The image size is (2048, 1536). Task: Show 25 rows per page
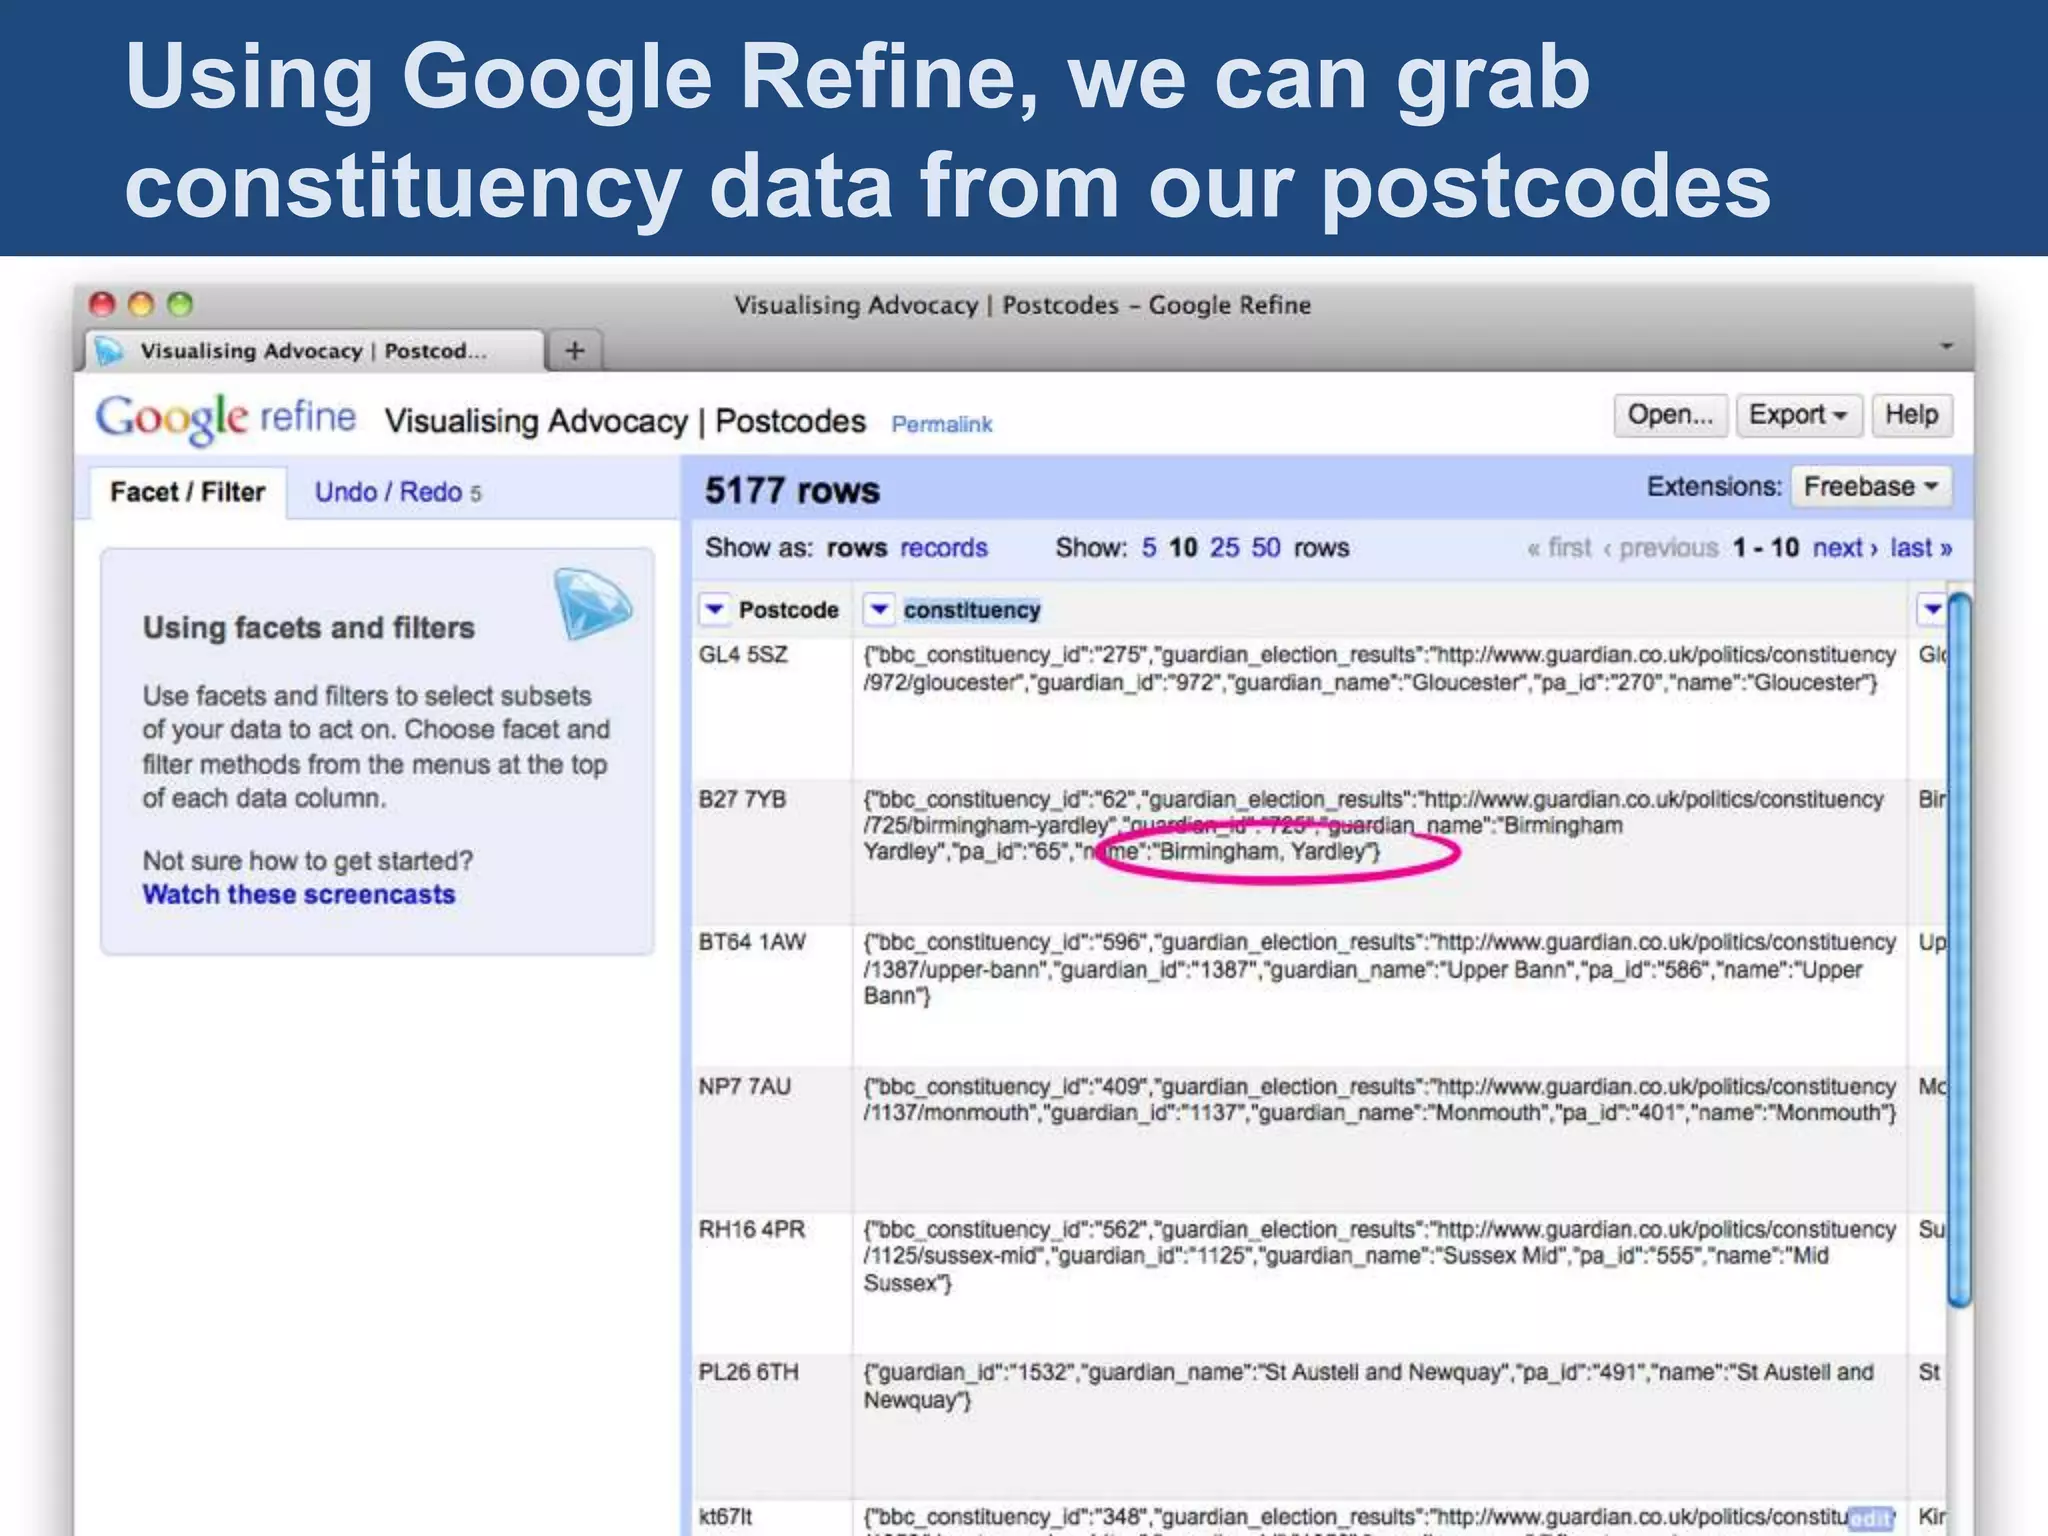click(x=1224, y=548)
